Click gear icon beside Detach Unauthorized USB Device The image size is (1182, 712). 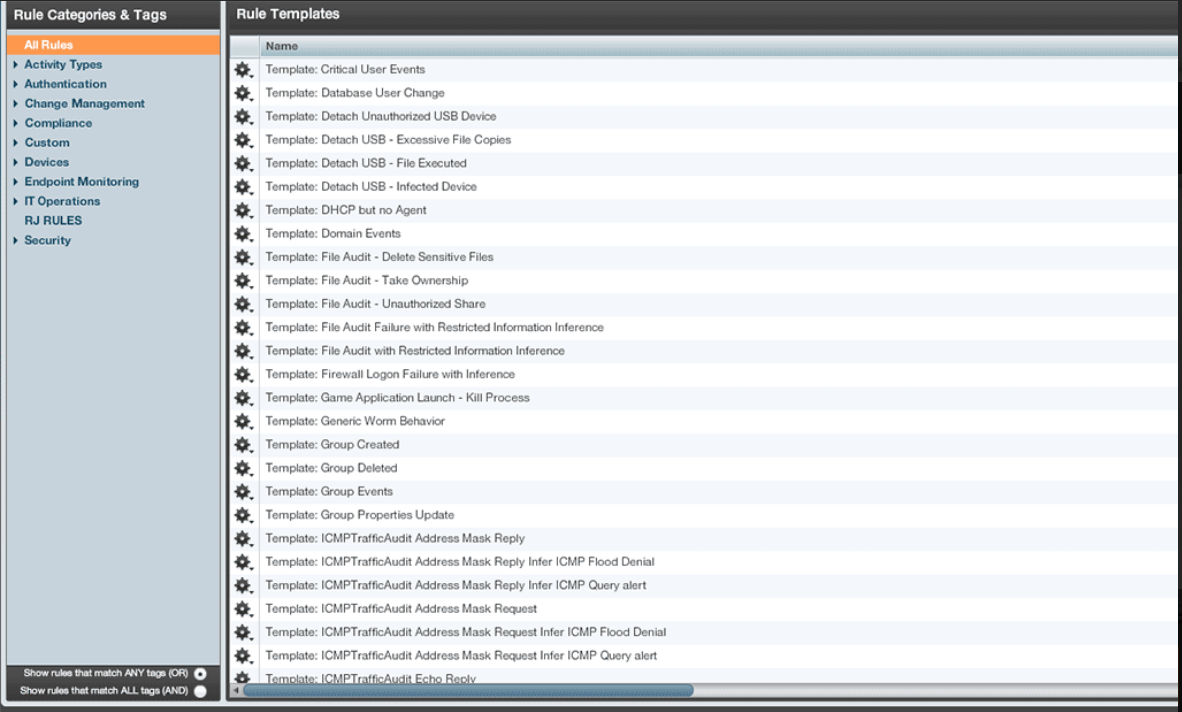243,117
